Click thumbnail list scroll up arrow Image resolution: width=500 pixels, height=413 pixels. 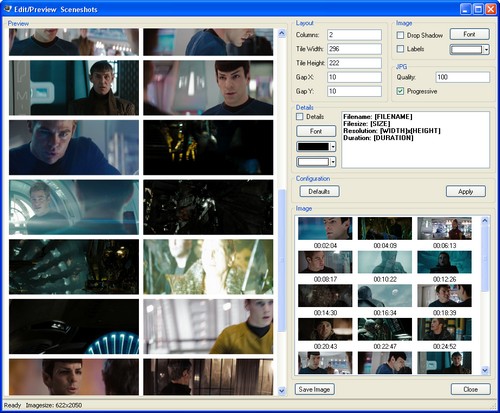(485, 221)
